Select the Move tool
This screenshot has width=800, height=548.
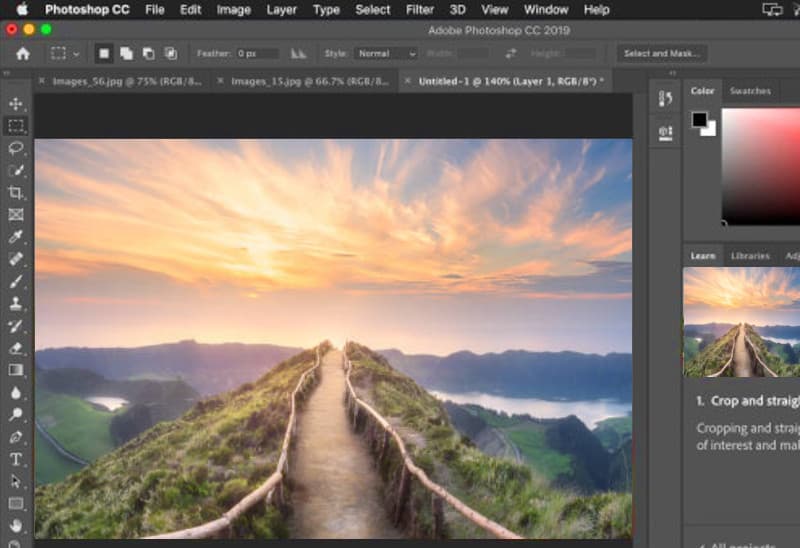pyautogui.click(x=16, y=104)
